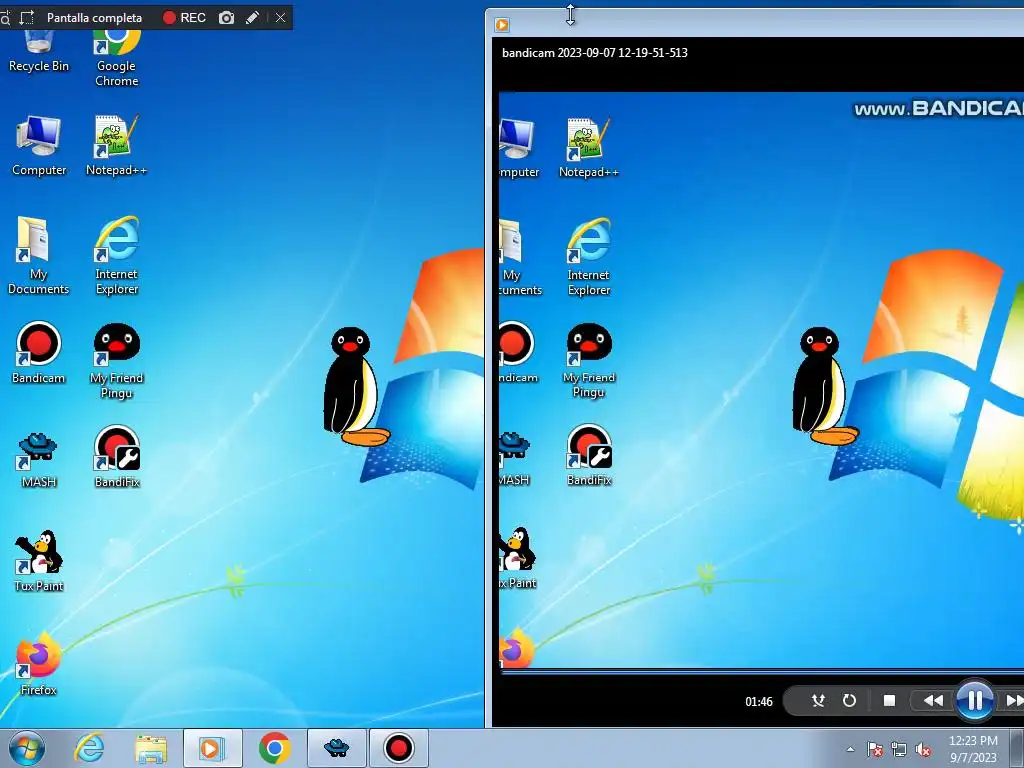
Task: Open the clock showing 12:23 PM
Action: pyautogui.click(x=973, y=749)
